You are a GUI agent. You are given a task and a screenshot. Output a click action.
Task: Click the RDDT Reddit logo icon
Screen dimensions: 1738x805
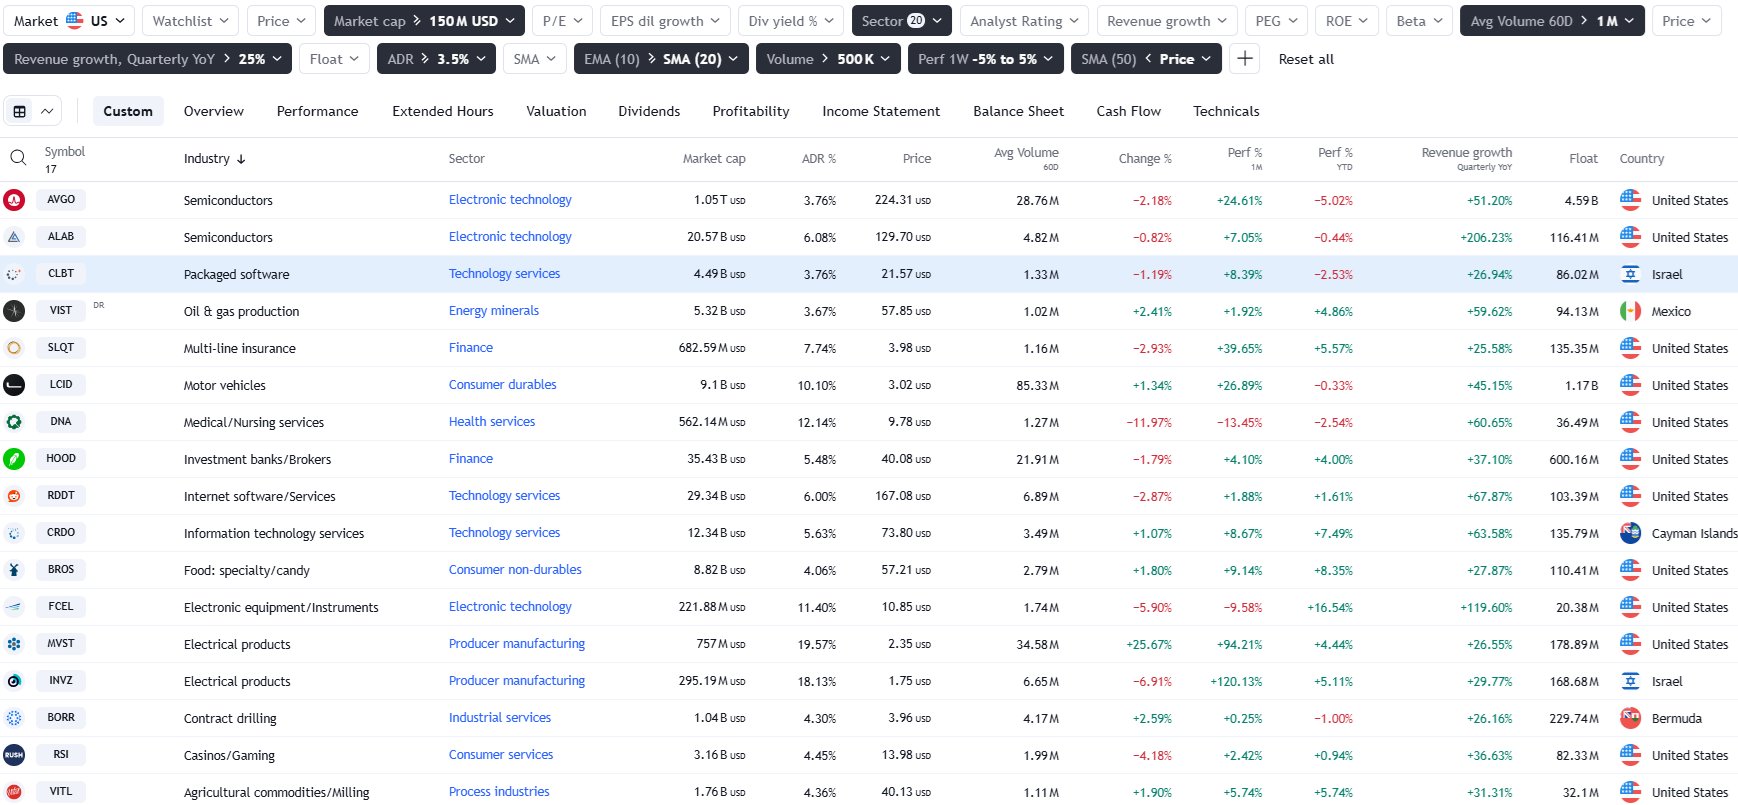[14, 496]
